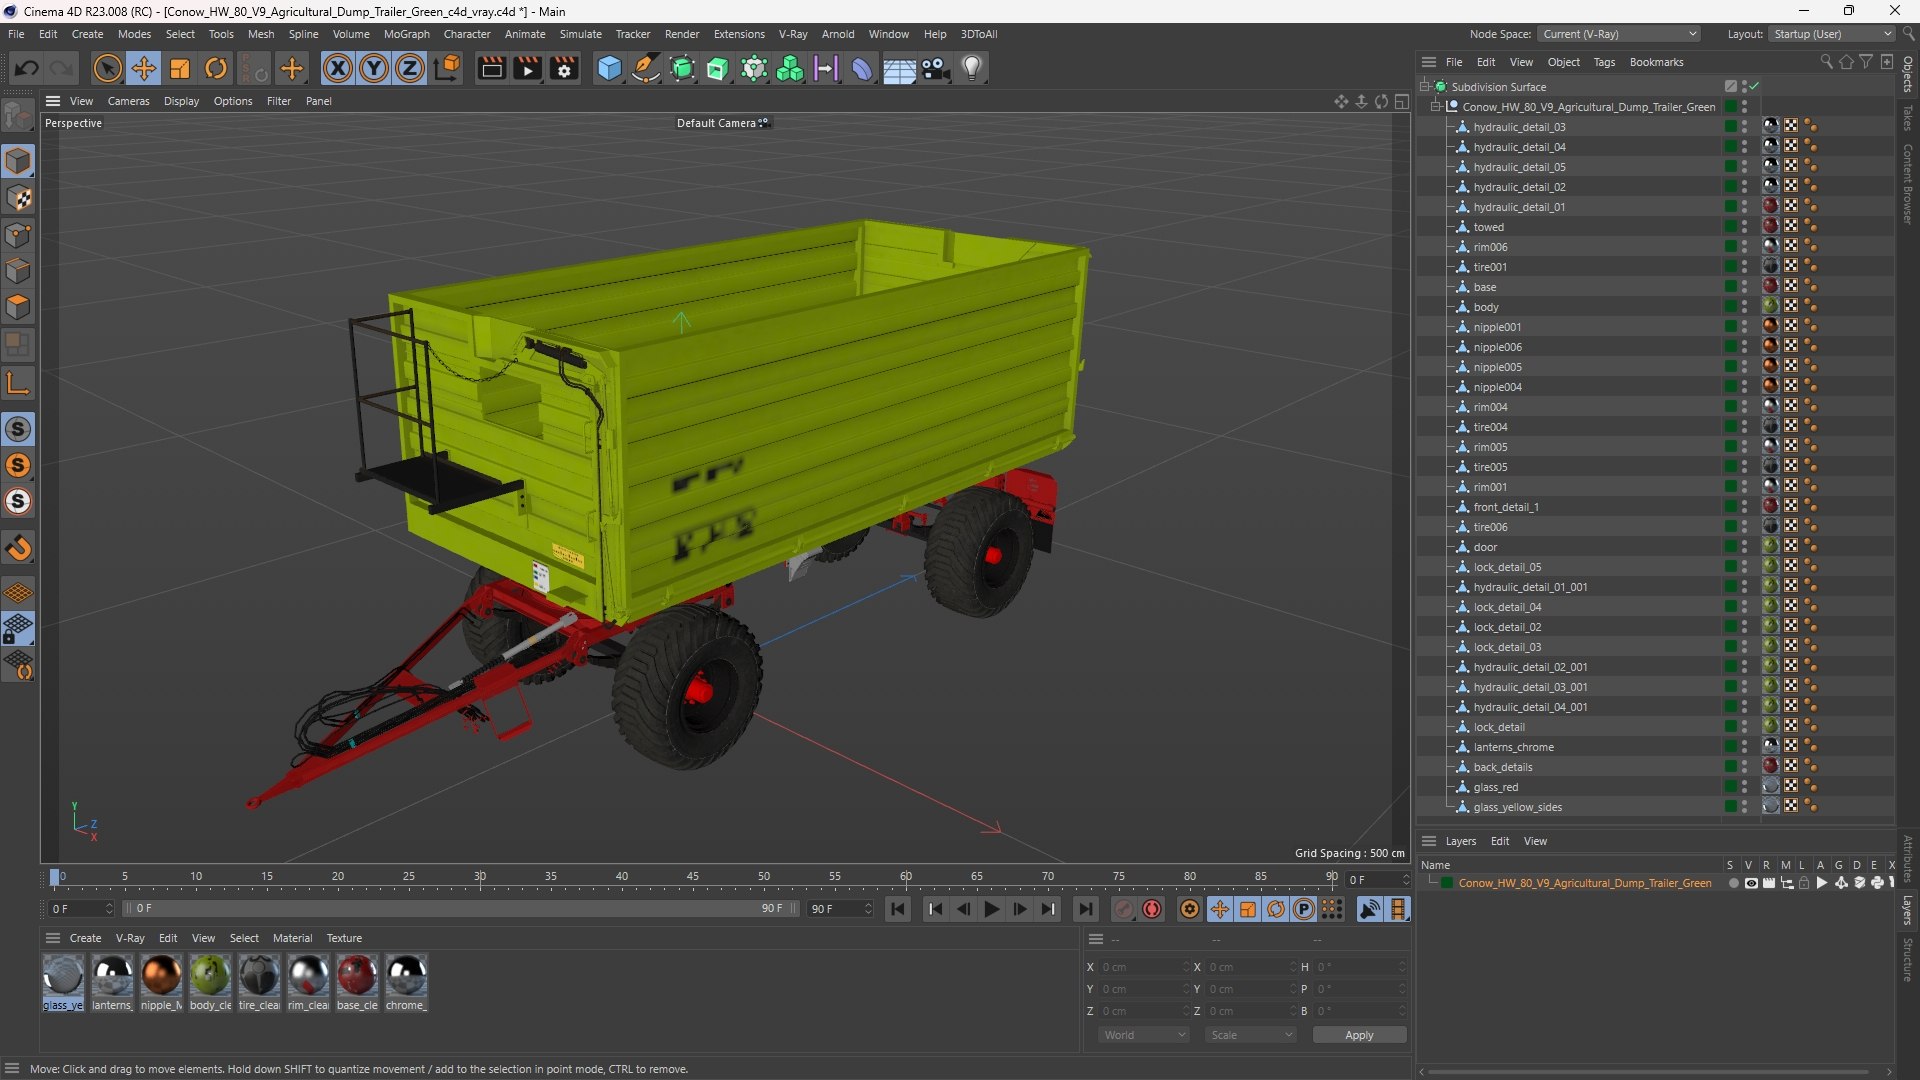Toggle visibility dots for towed object

[x=1744, y=227]
